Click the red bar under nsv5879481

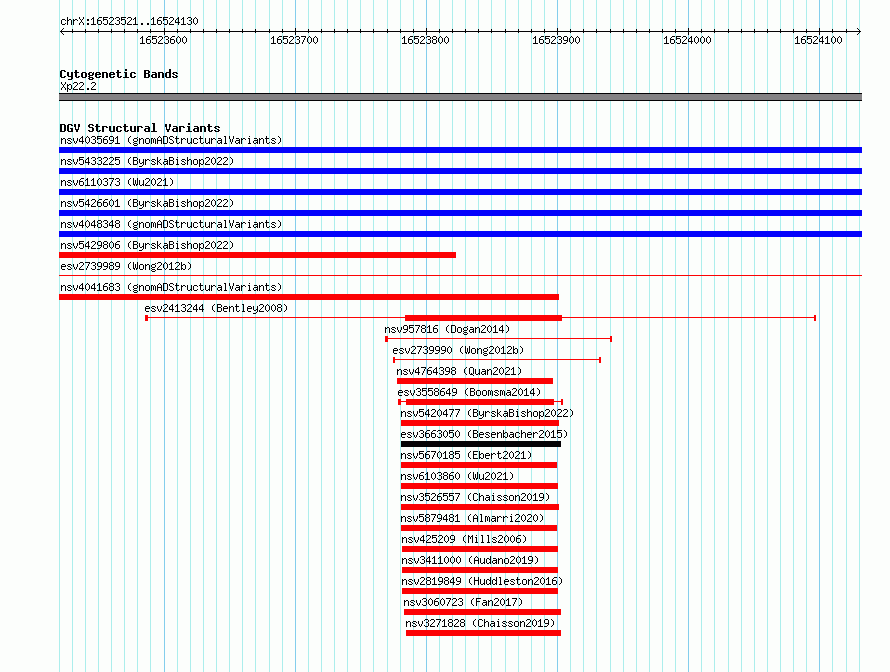478,528
